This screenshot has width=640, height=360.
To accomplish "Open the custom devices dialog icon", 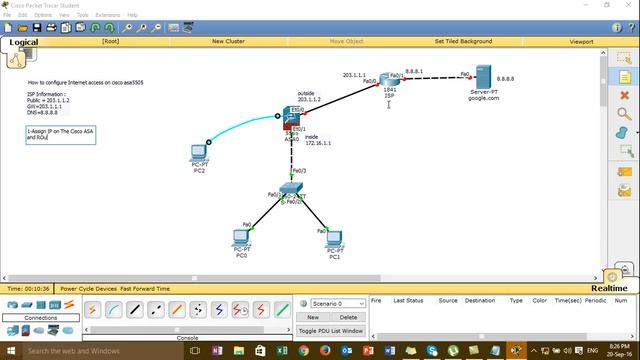I will tap(188, 28).
